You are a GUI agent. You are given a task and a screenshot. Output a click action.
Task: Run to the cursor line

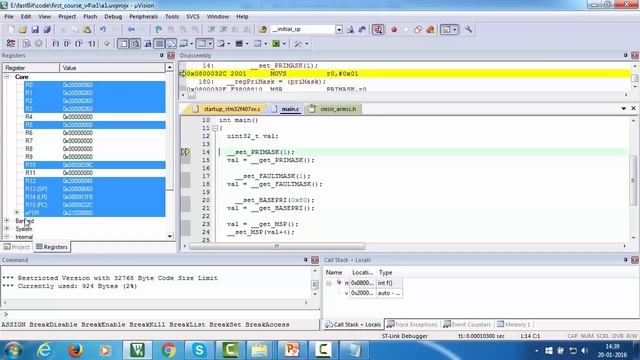point(92,43)
